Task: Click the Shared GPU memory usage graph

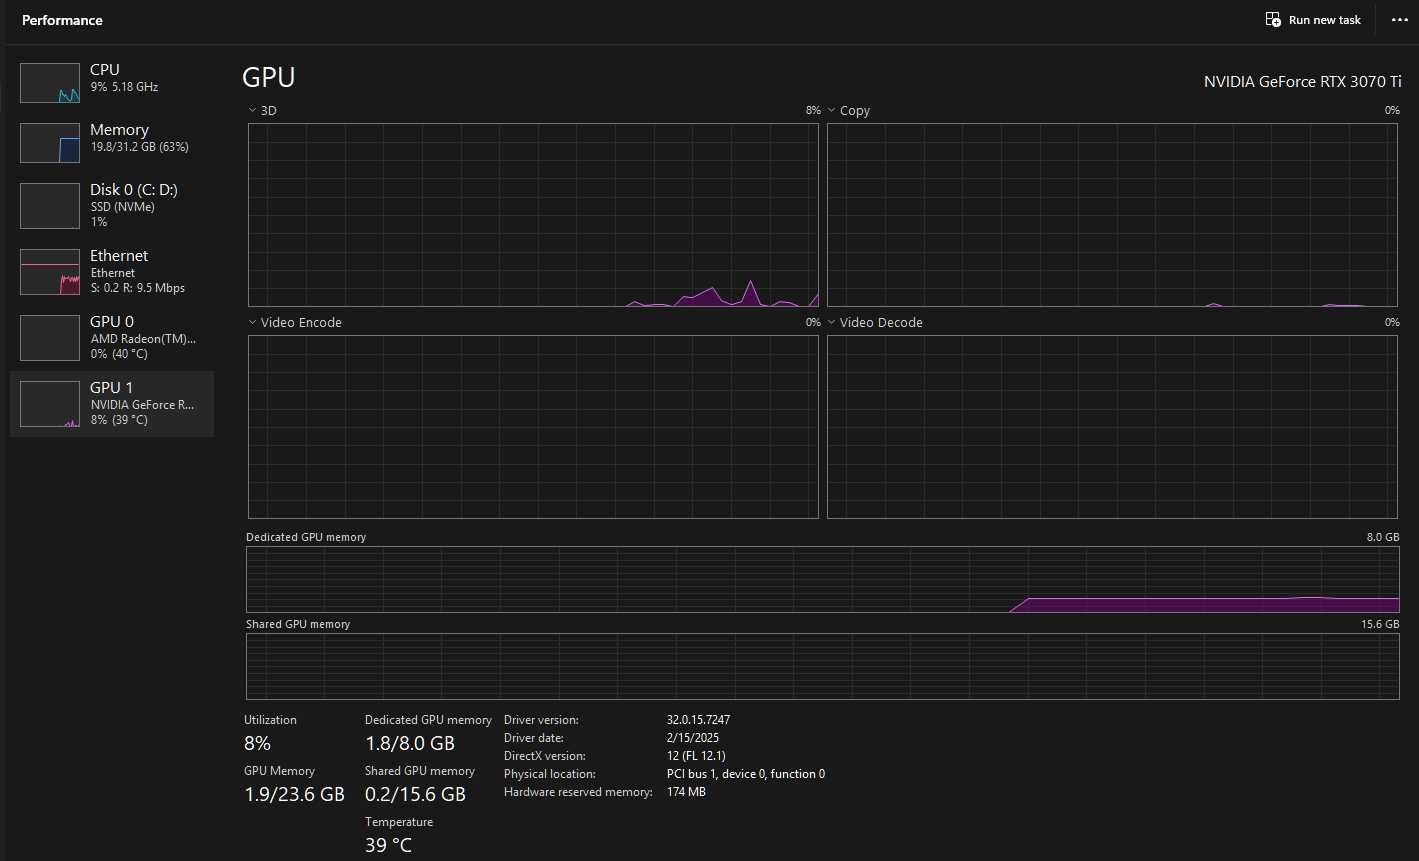Action: point(823,666)
